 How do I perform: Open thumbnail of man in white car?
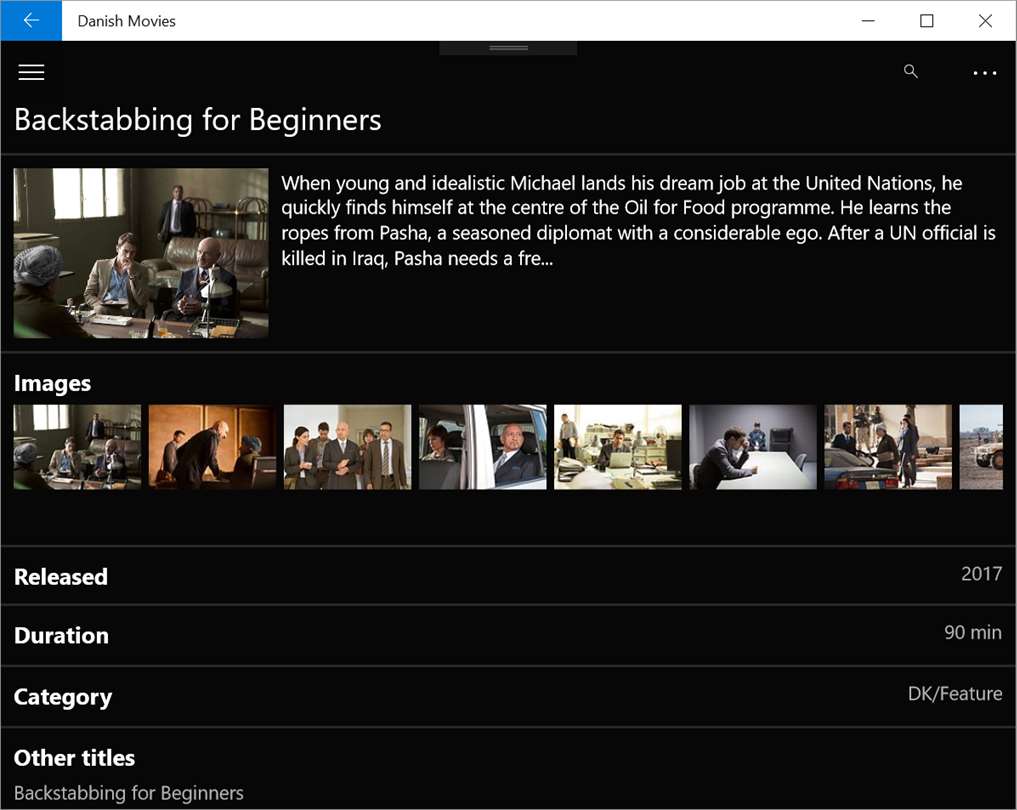click(x=483, y=447)
